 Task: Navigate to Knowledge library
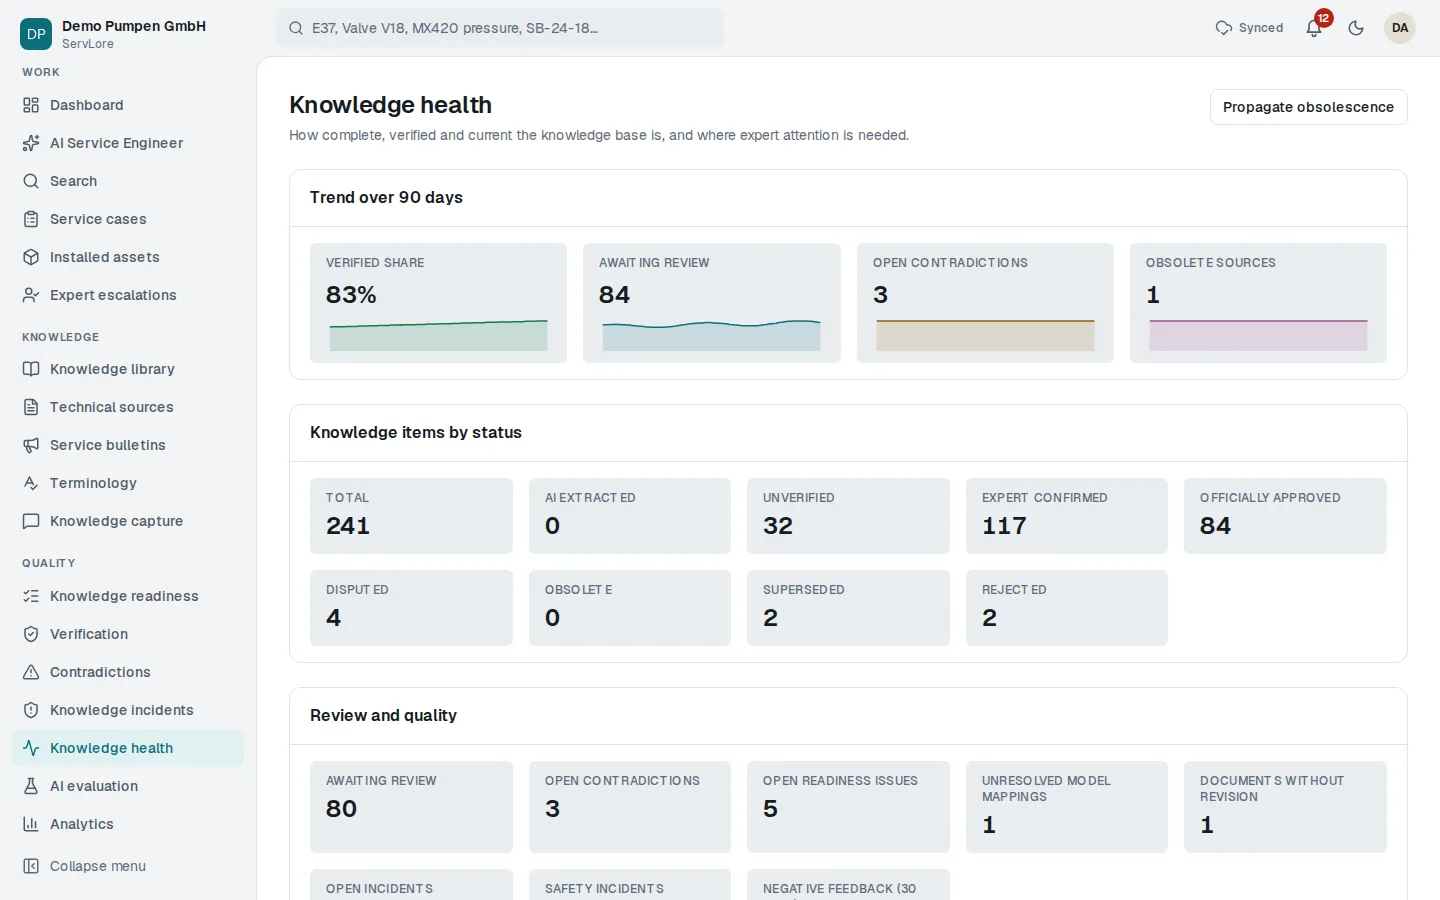128,369
